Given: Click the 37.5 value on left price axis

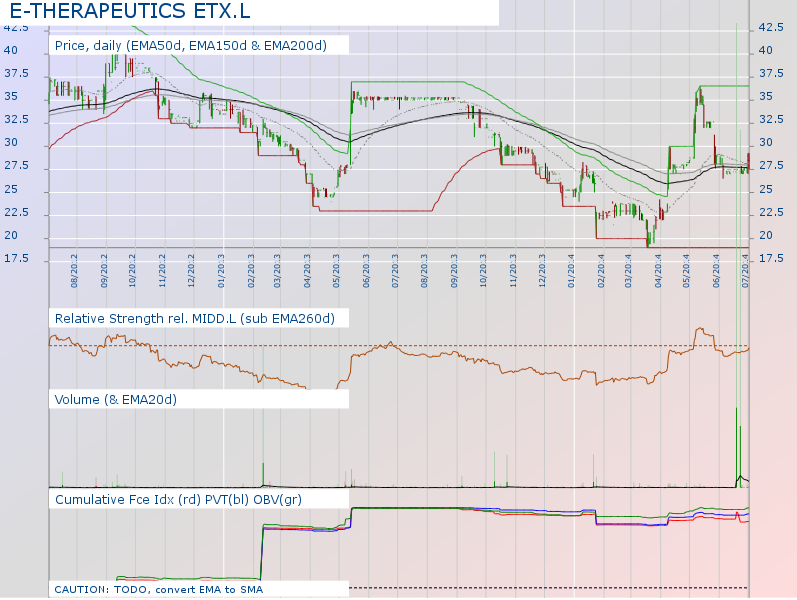Looking at the screenshot, I should pyautogui.click(x=17, y=74).
